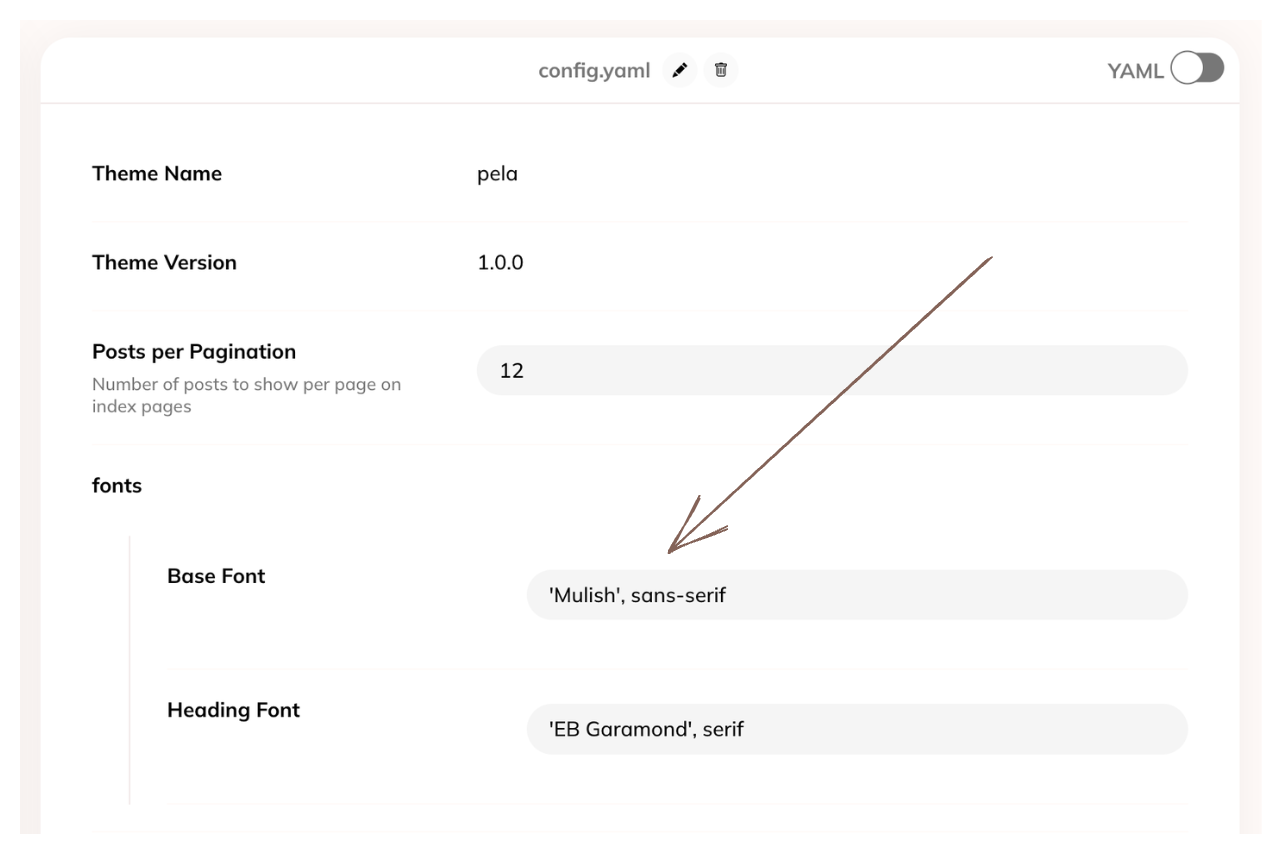Screen dimensions: 1281x854
Task: Toggle the YAML view switch
Action: click(1197, 70)
